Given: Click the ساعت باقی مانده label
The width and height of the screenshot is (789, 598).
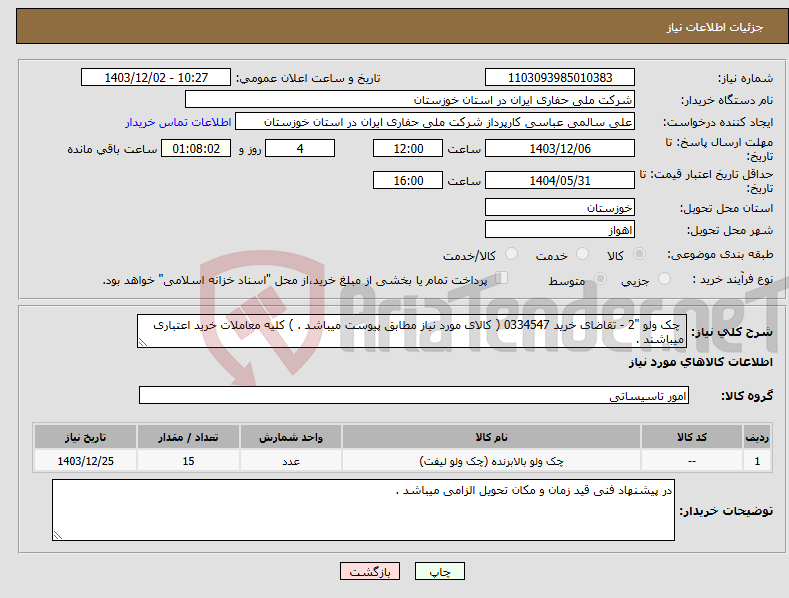Looking at the screenshot, I should pyautogui.click(x=112, y=150).
